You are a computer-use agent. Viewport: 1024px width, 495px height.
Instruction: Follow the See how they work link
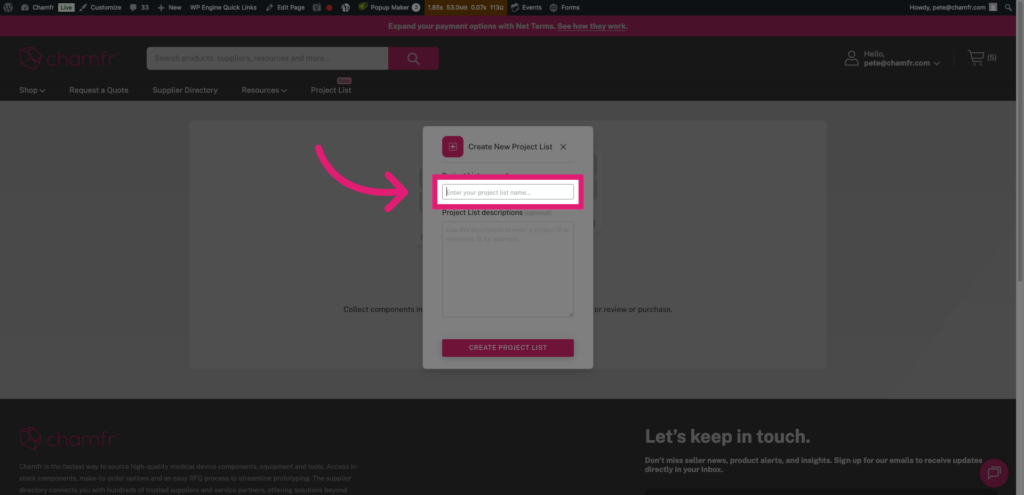coord(592,26)
